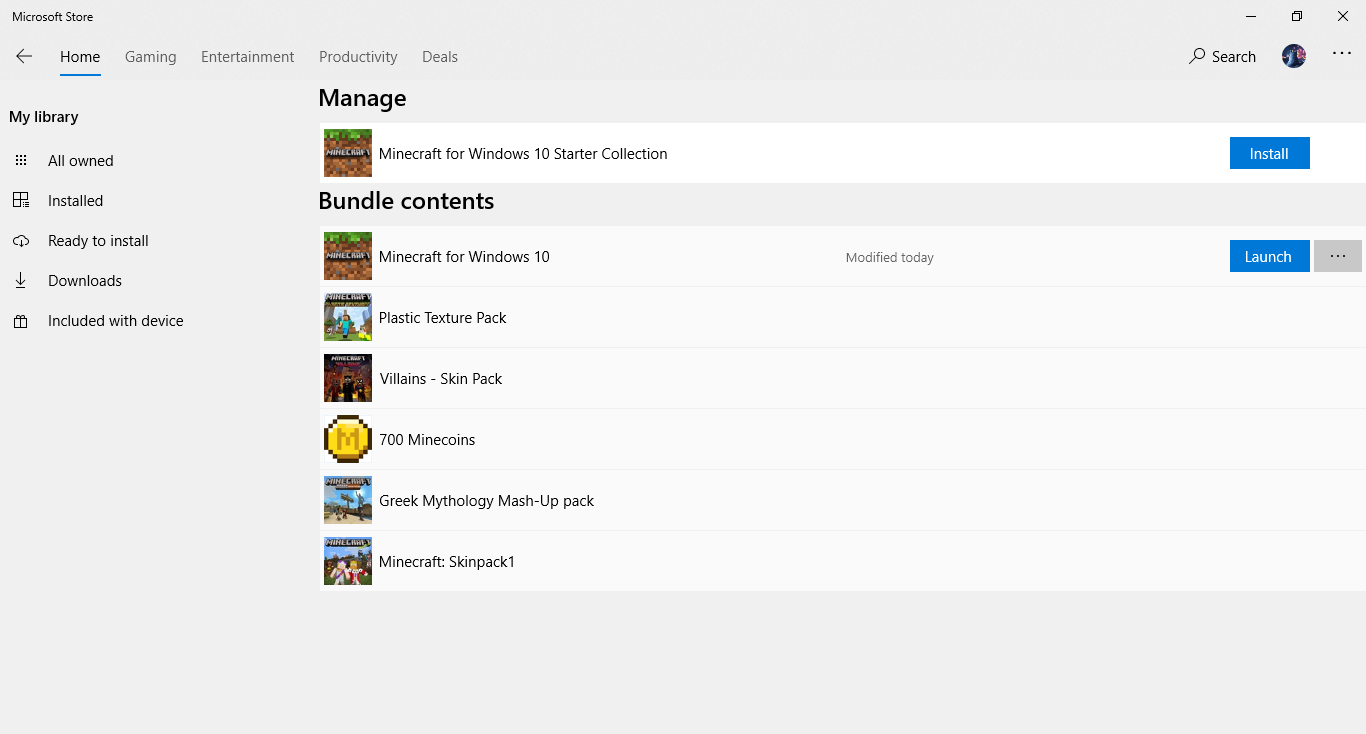
Task: Open Included with device section
Action: coord(116,321)
